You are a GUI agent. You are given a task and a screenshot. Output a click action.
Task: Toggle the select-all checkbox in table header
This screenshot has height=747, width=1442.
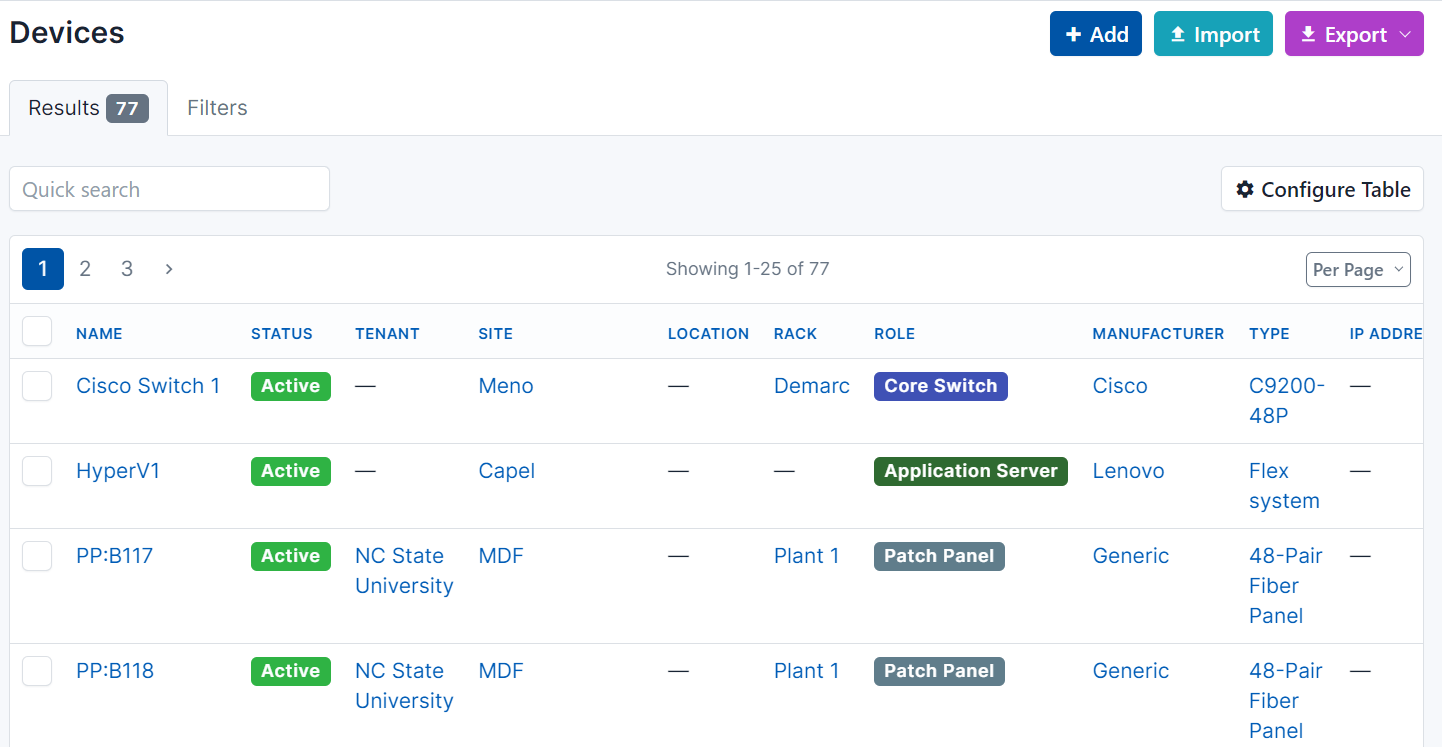[37, 332]
